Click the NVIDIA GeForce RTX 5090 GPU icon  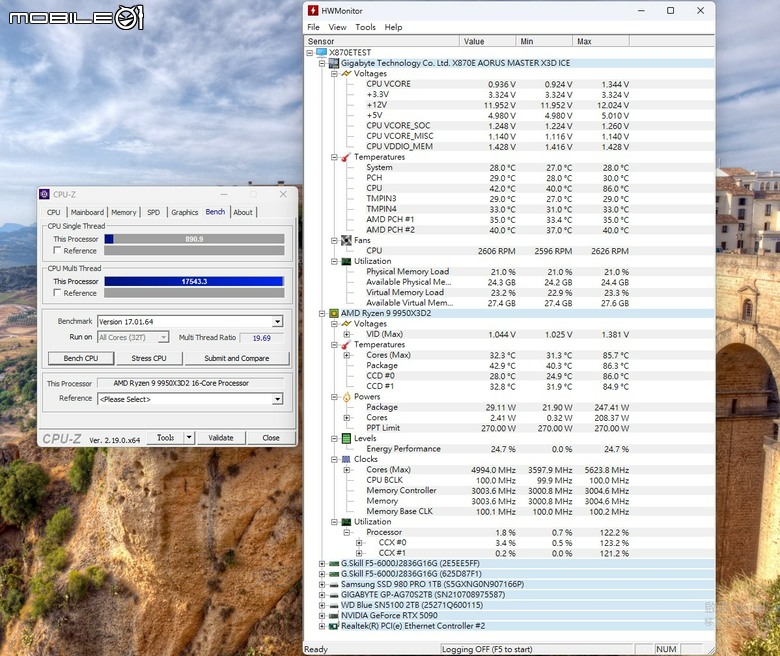coord(334,616)
